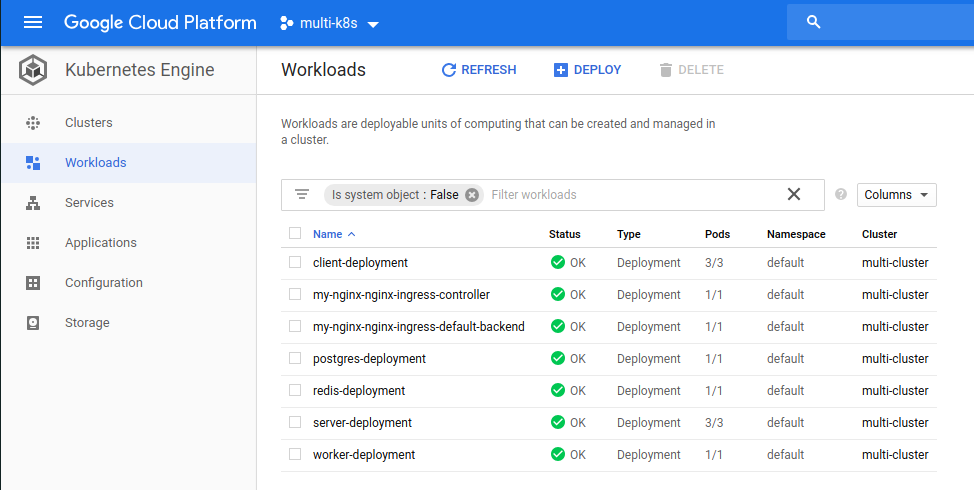The image size is (974, 490).
Task: Click the Workloads sidebar icon
Action: 33,163
